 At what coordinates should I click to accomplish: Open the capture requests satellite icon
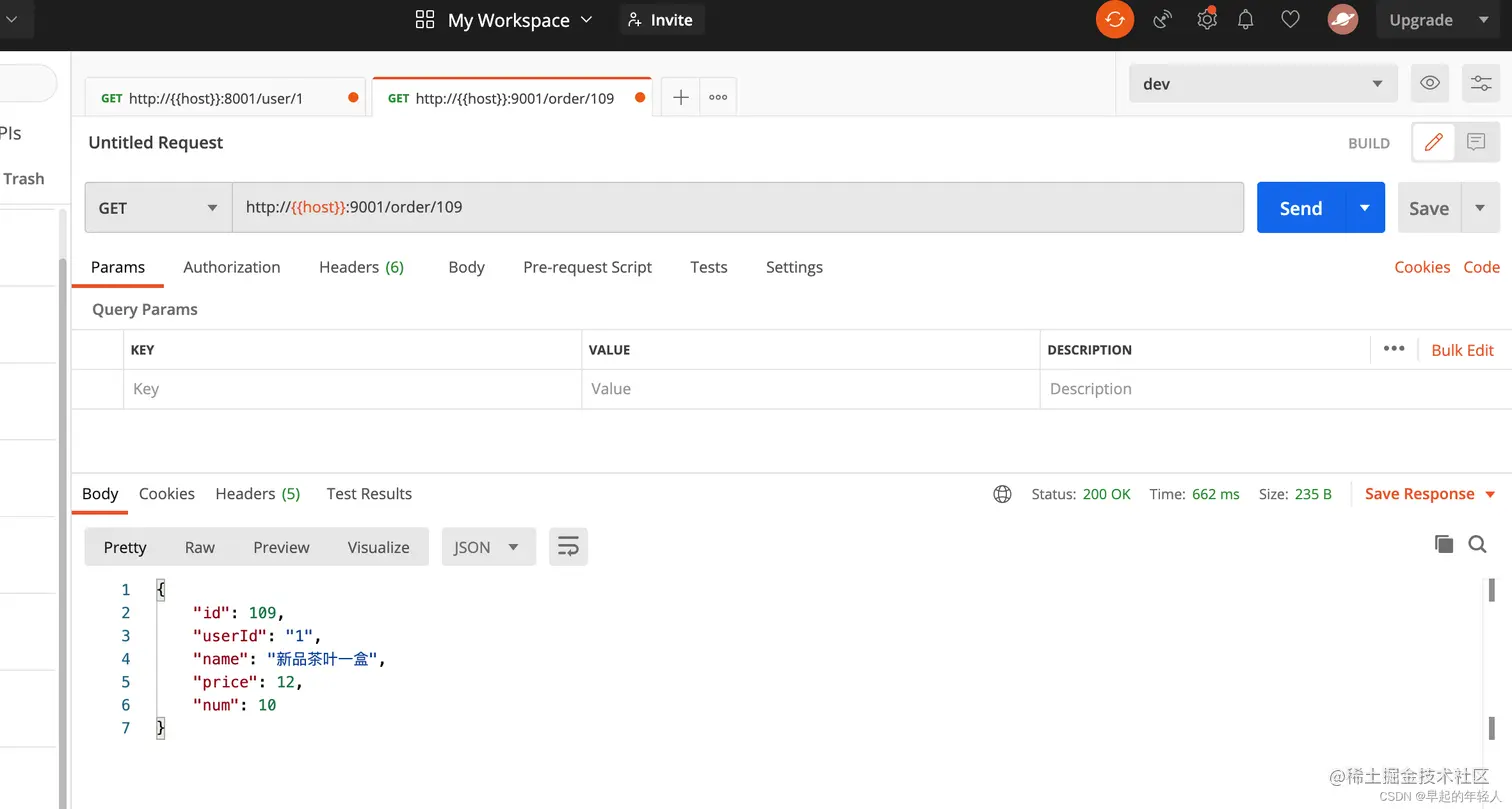(1162, 19)
